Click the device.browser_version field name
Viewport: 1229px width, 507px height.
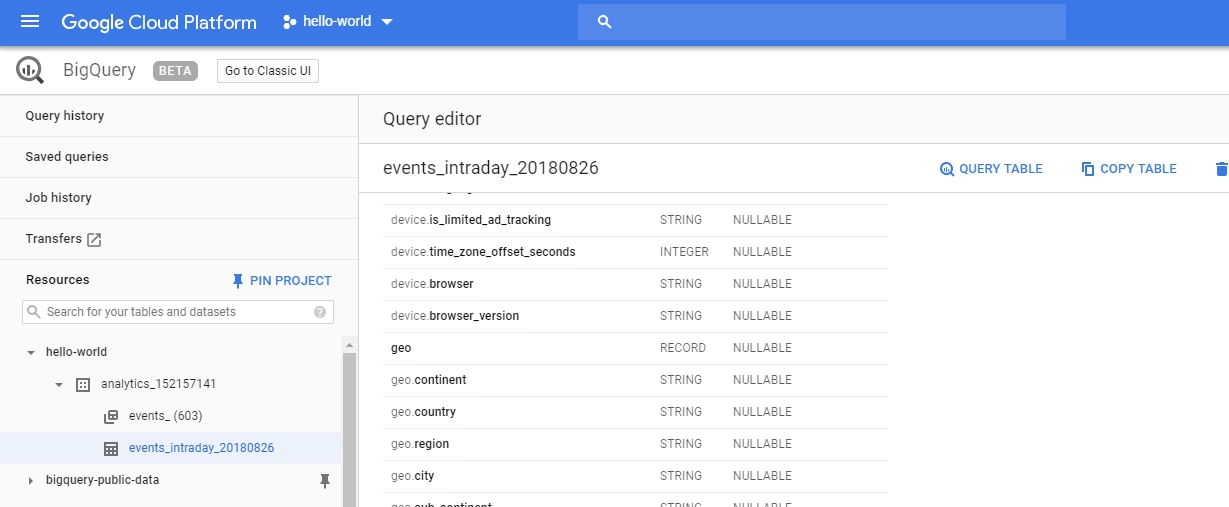(x=457, y=316)
